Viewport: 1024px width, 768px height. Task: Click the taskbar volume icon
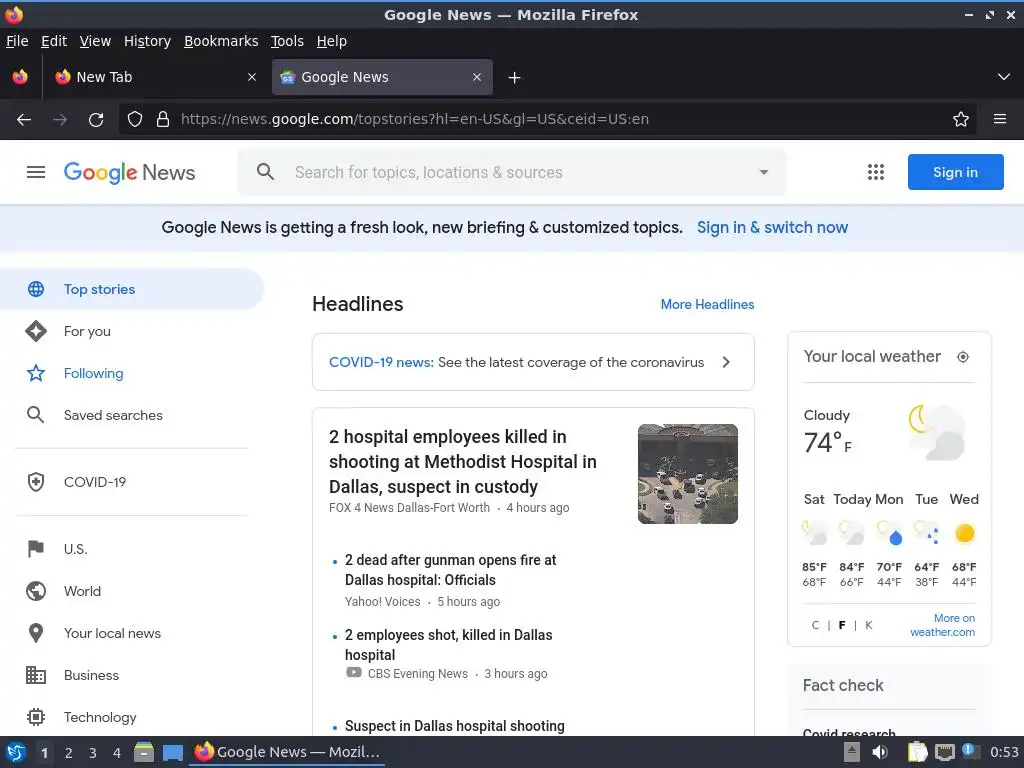pos(880,752)
